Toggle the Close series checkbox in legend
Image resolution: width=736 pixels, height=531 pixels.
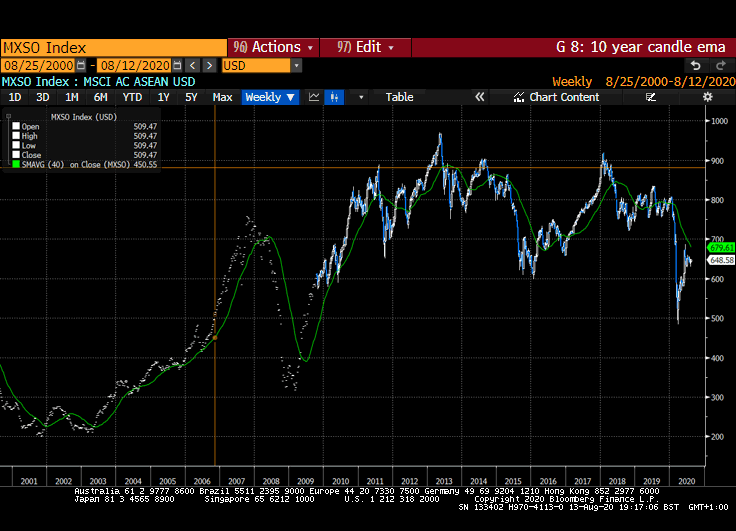point(15,155)
